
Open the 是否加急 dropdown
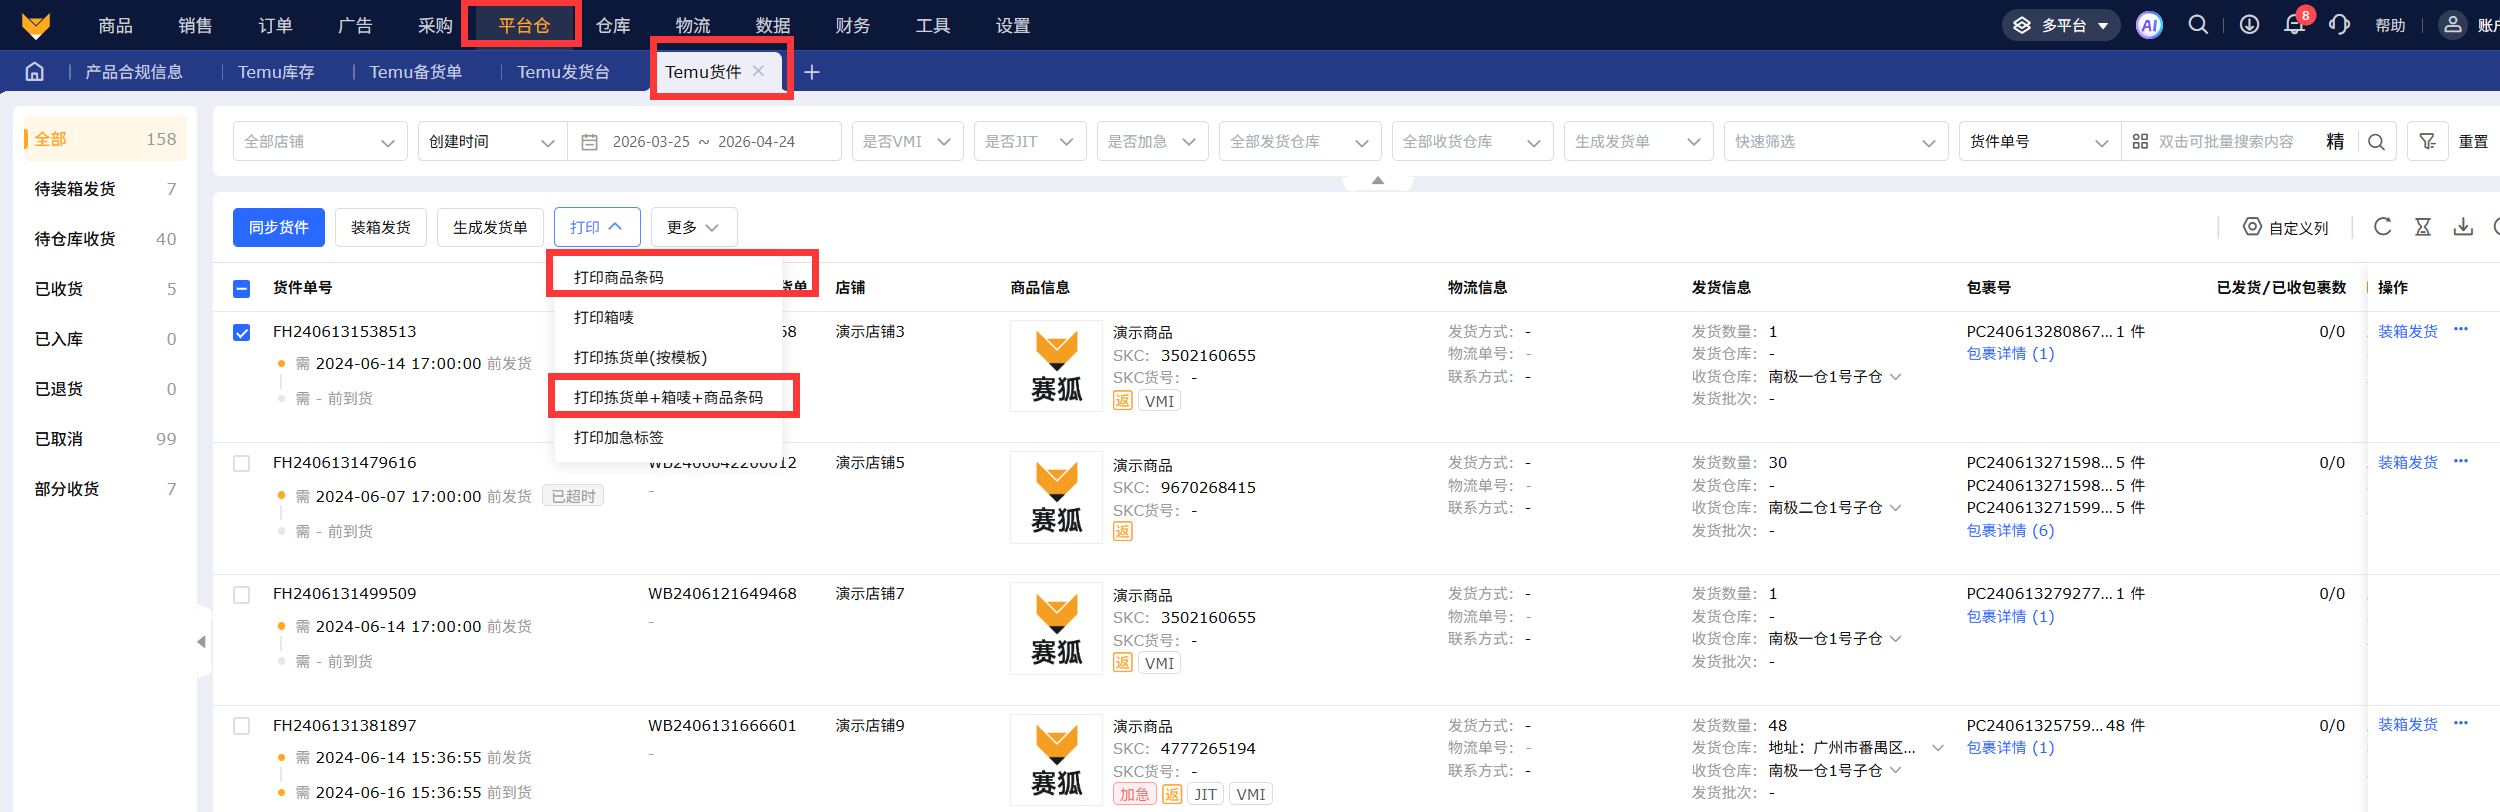(1152, 142)
